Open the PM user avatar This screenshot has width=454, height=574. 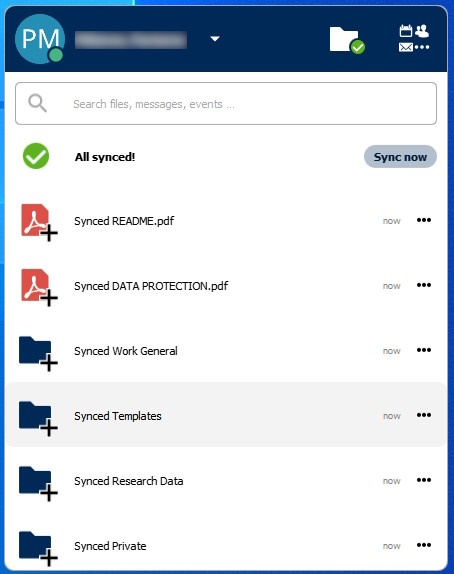[40, 39]
